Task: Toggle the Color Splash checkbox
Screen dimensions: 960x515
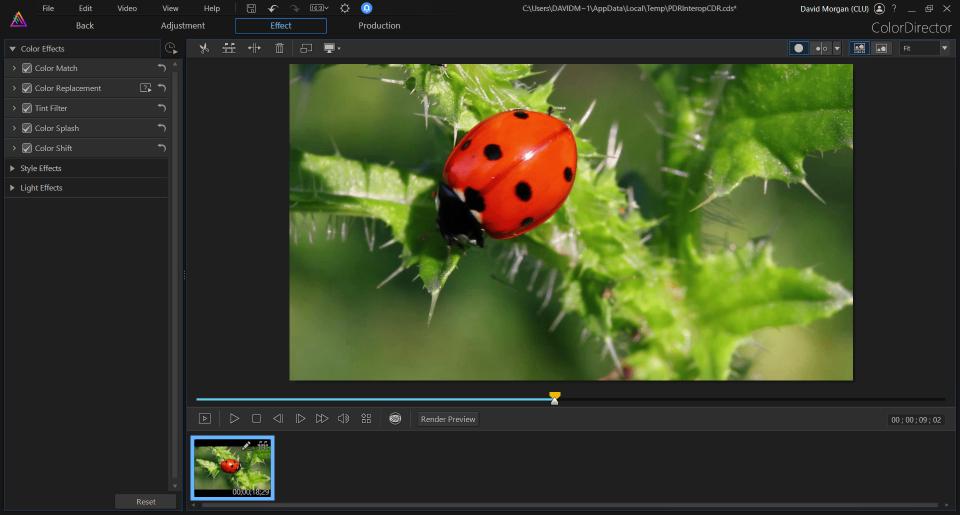Action: 27,128
